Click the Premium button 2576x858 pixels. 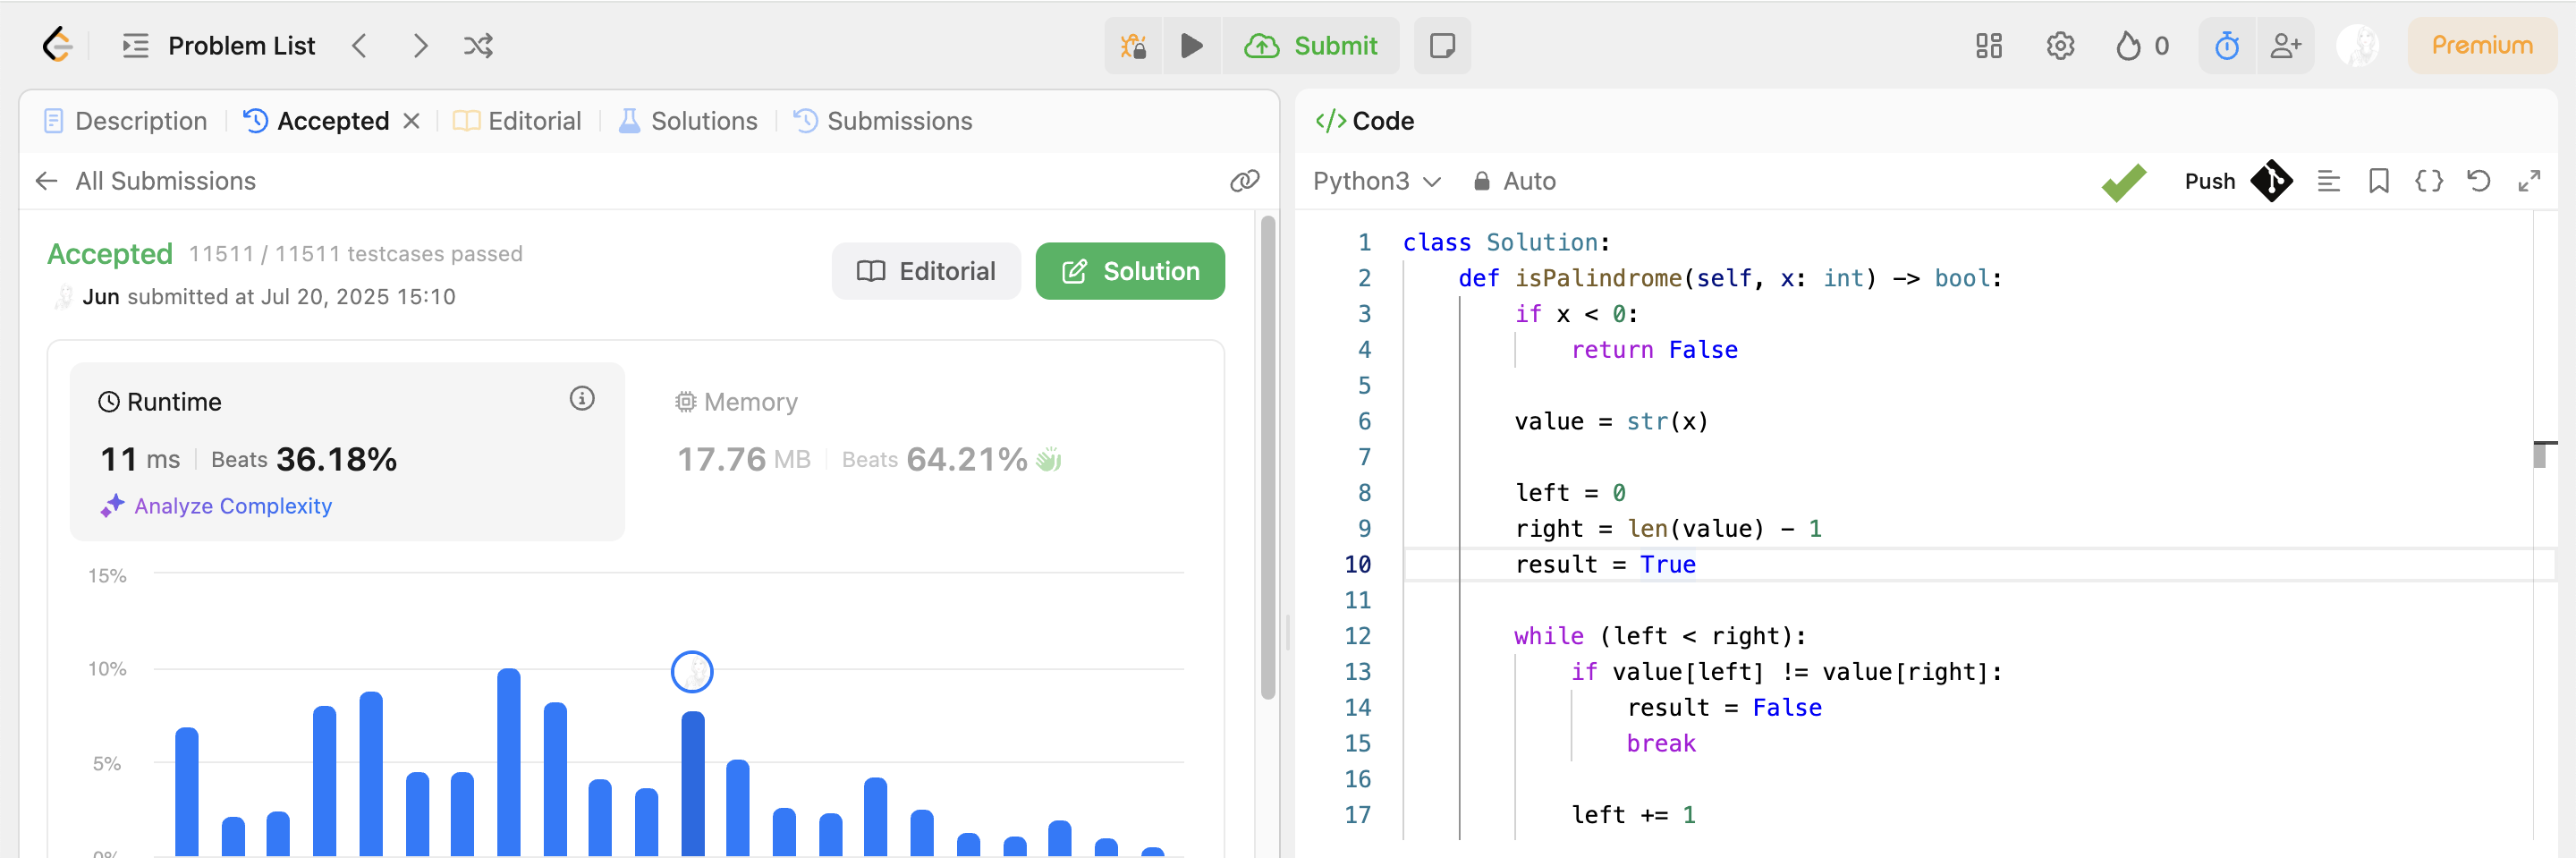2482,45
